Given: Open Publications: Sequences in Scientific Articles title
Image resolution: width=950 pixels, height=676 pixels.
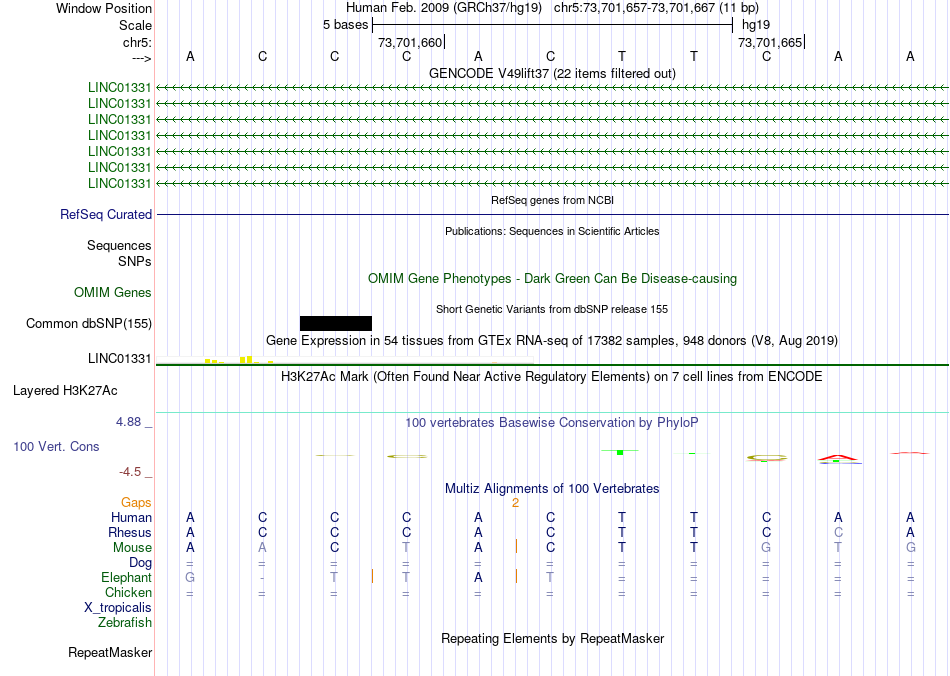Looking at the screenshot, I should tap(552, 231).
